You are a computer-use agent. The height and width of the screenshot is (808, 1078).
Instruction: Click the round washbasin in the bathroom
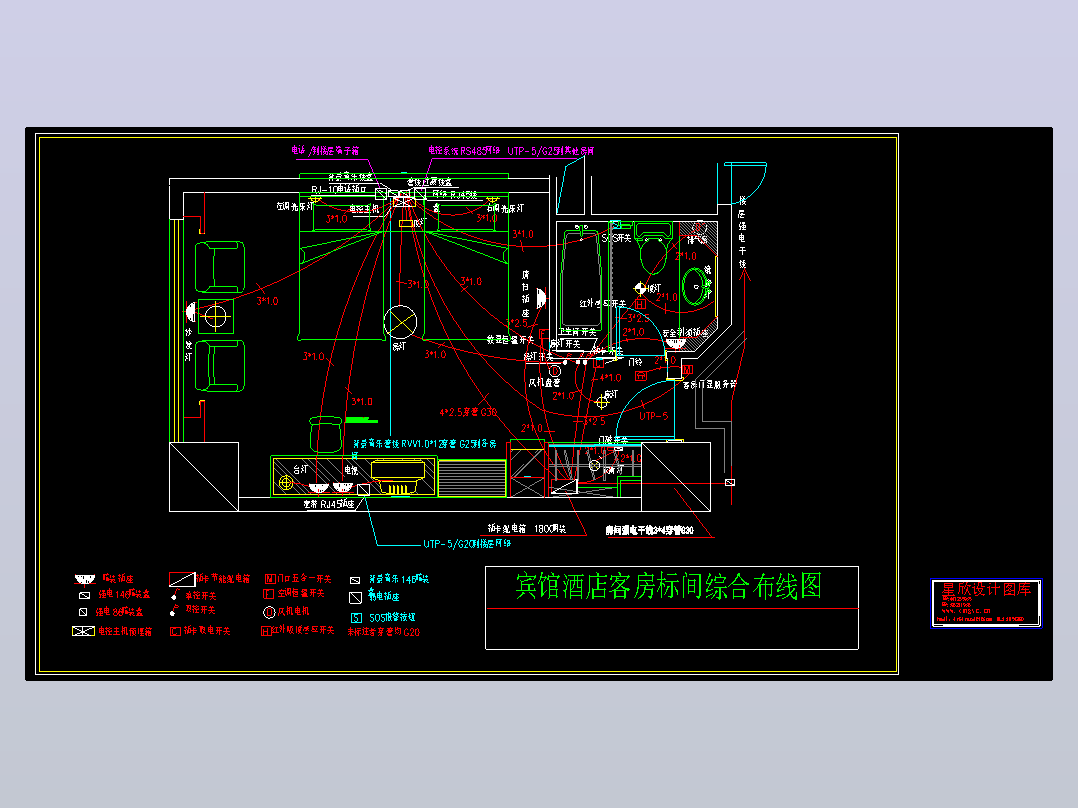pos(696,286)
